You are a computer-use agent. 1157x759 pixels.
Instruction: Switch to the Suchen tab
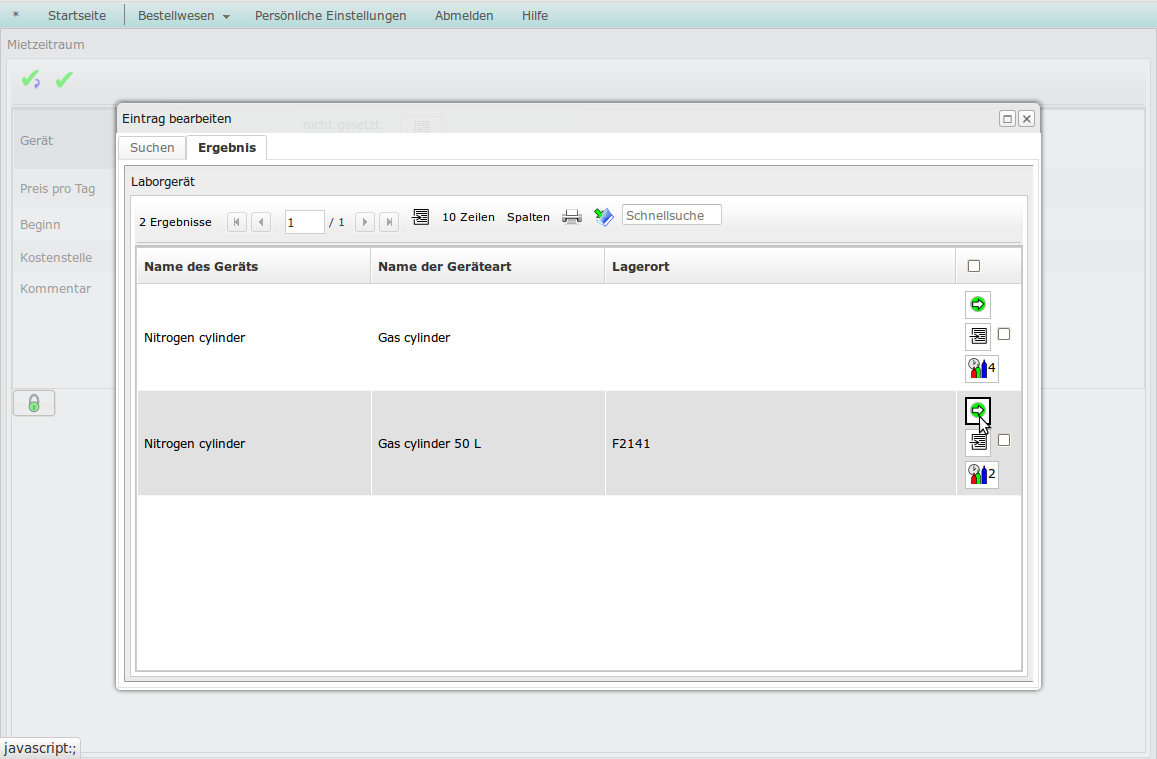[x=152, y=148]
